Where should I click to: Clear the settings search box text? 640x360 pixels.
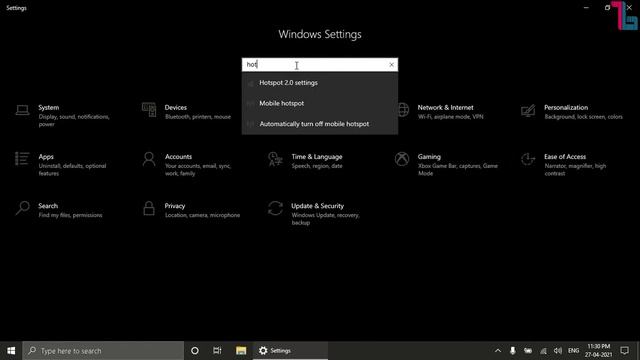coord(391,64)
